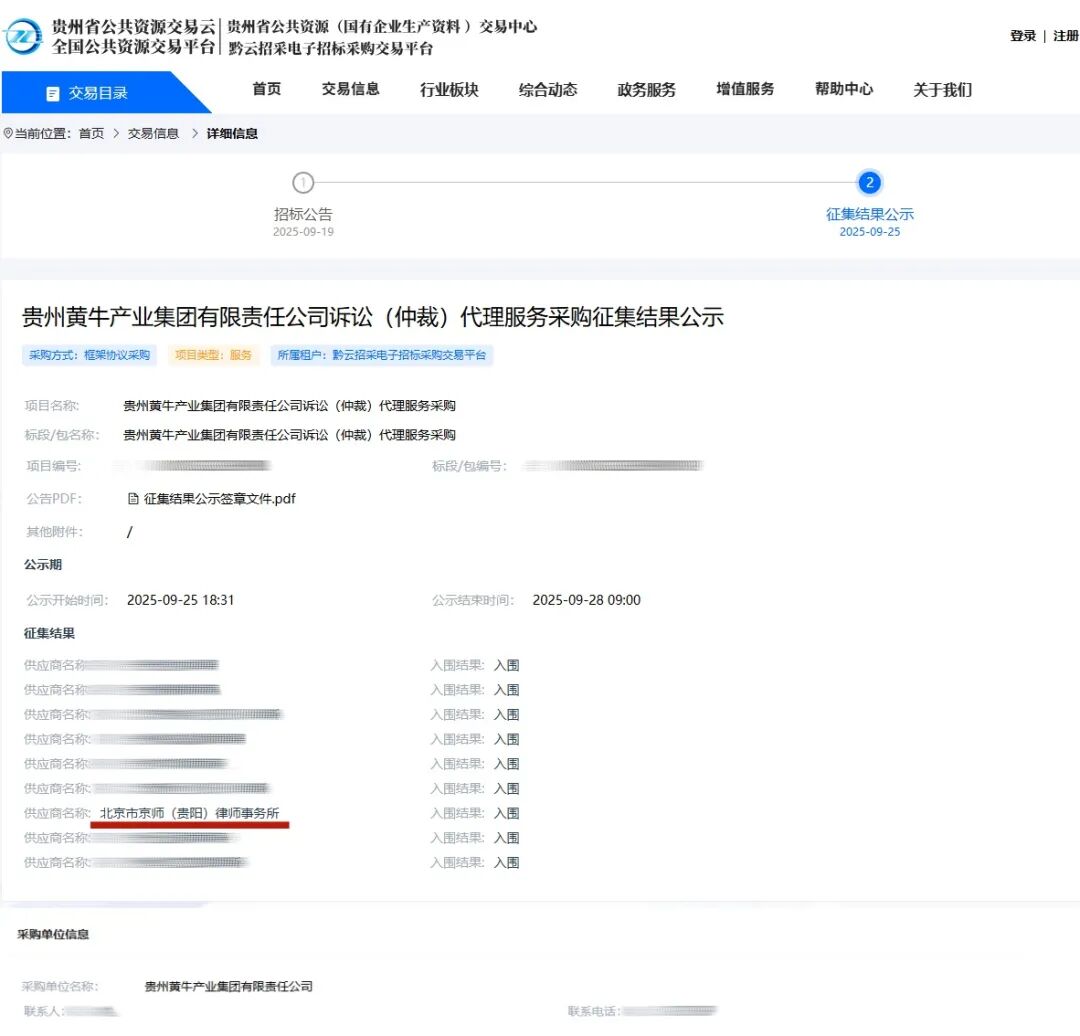Go to 首页 in navigation bar

pos(267,89)
